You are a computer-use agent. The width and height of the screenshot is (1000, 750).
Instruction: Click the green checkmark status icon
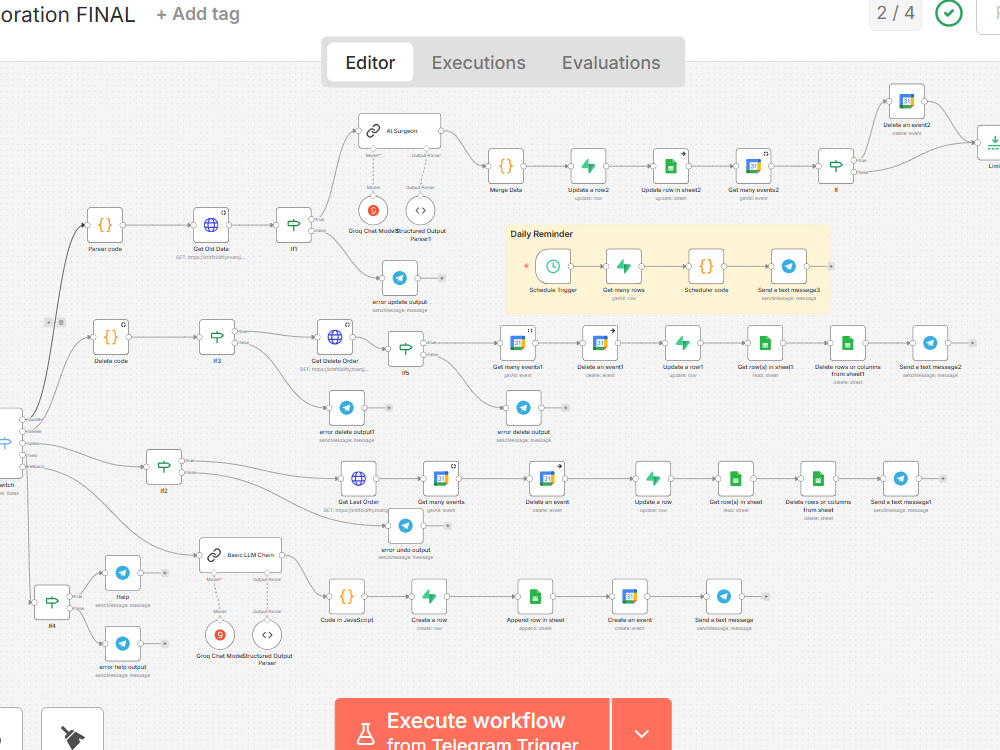tap(948, 13)
